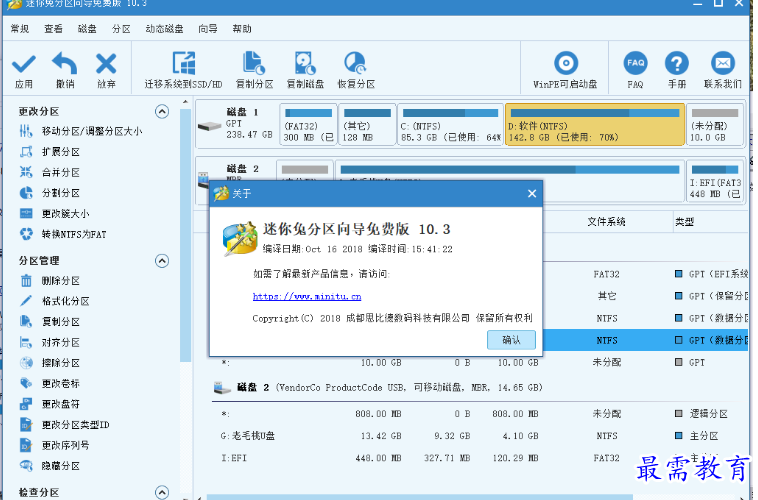The image size is (758, 500).
Task: Click 确认 button in About dialog
Action: coord(511,340)
